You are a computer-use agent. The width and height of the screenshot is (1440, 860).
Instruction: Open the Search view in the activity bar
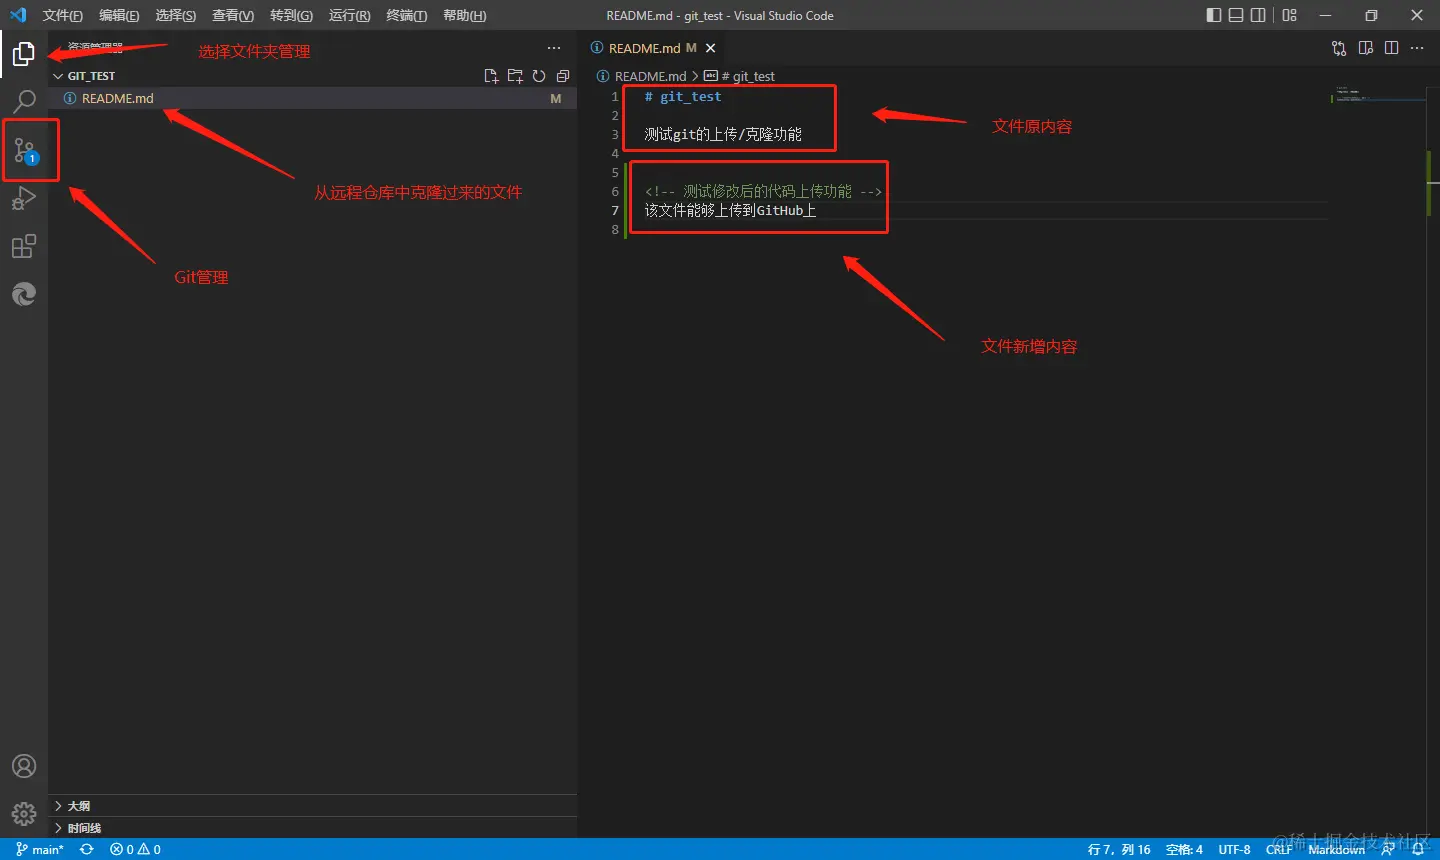click(24, 101)
